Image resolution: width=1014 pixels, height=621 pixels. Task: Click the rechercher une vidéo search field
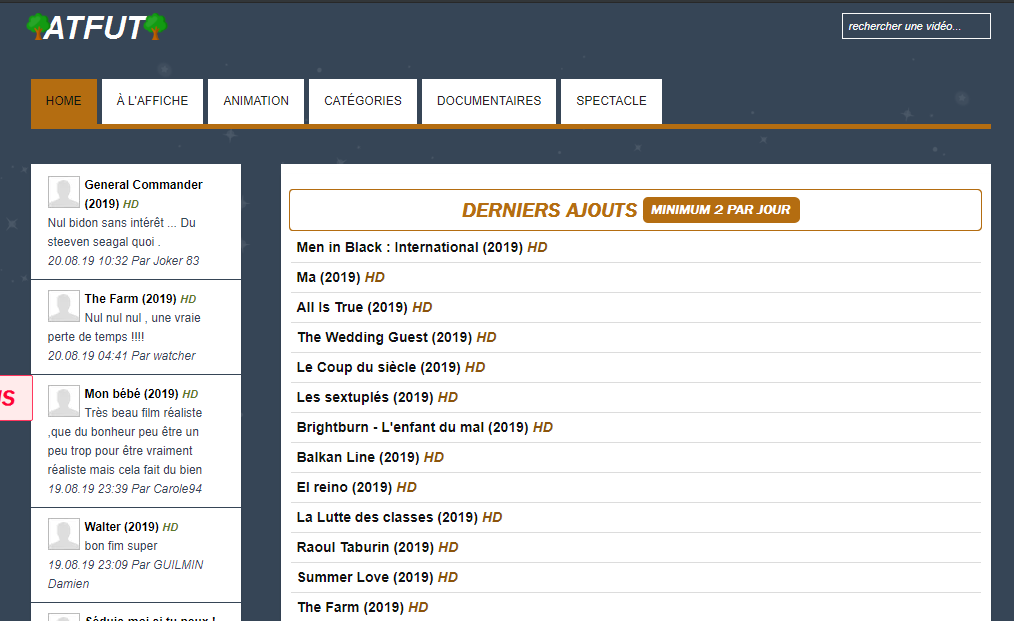pyautogui.click(x=916, y=26)
